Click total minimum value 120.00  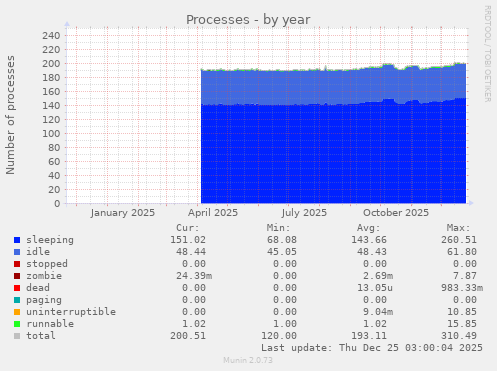point(279,336)
